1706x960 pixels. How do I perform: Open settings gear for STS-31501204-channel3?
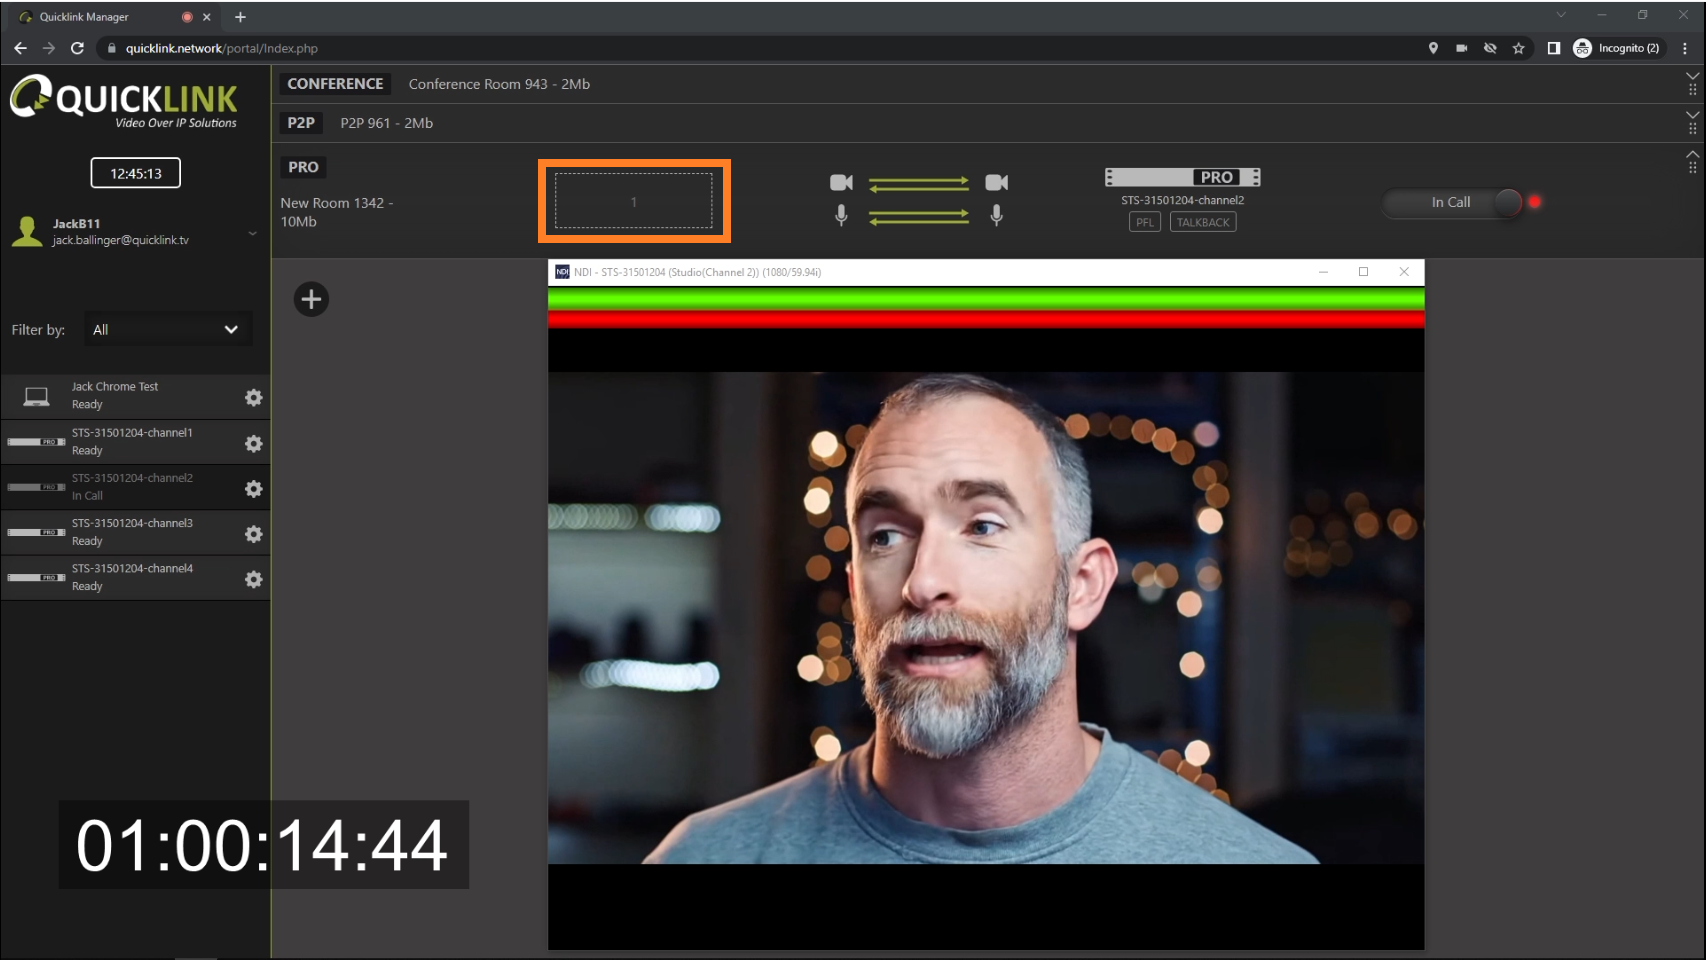[x=254, y=534]
